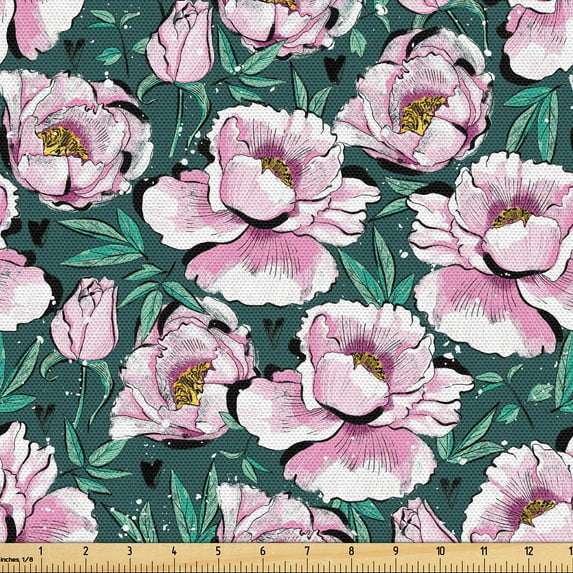Viewport: 573px width, 573px height.
Task: Click the number 6 on the ruler
Action: [263, 551]
